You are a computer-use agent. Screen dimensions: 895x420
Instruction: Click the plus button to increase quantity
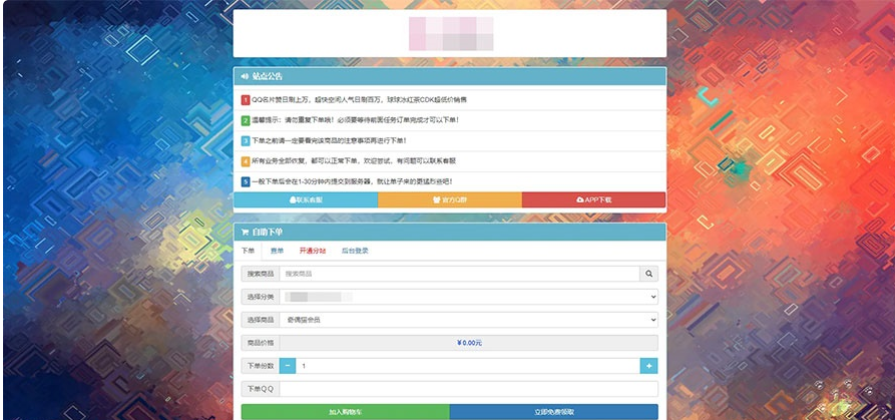649,366
